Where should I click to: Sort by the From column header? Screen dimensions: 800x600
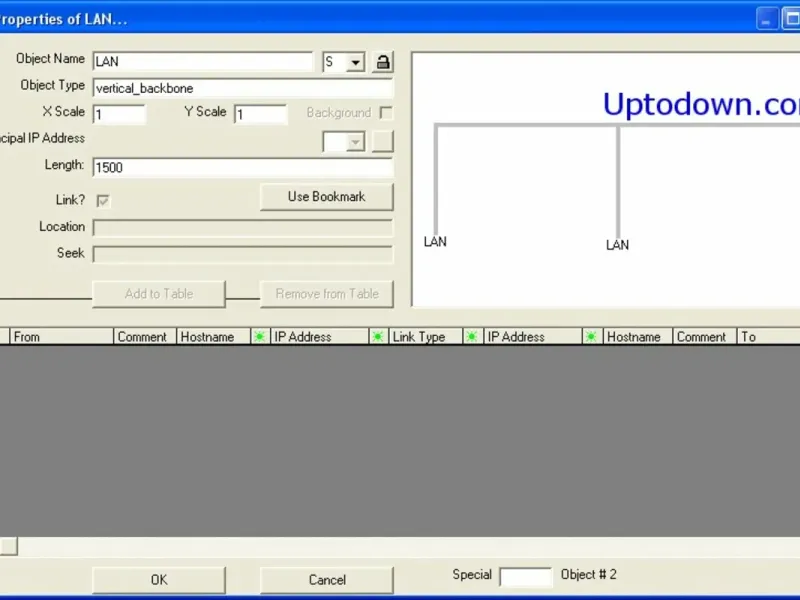(x=61, y=337)
